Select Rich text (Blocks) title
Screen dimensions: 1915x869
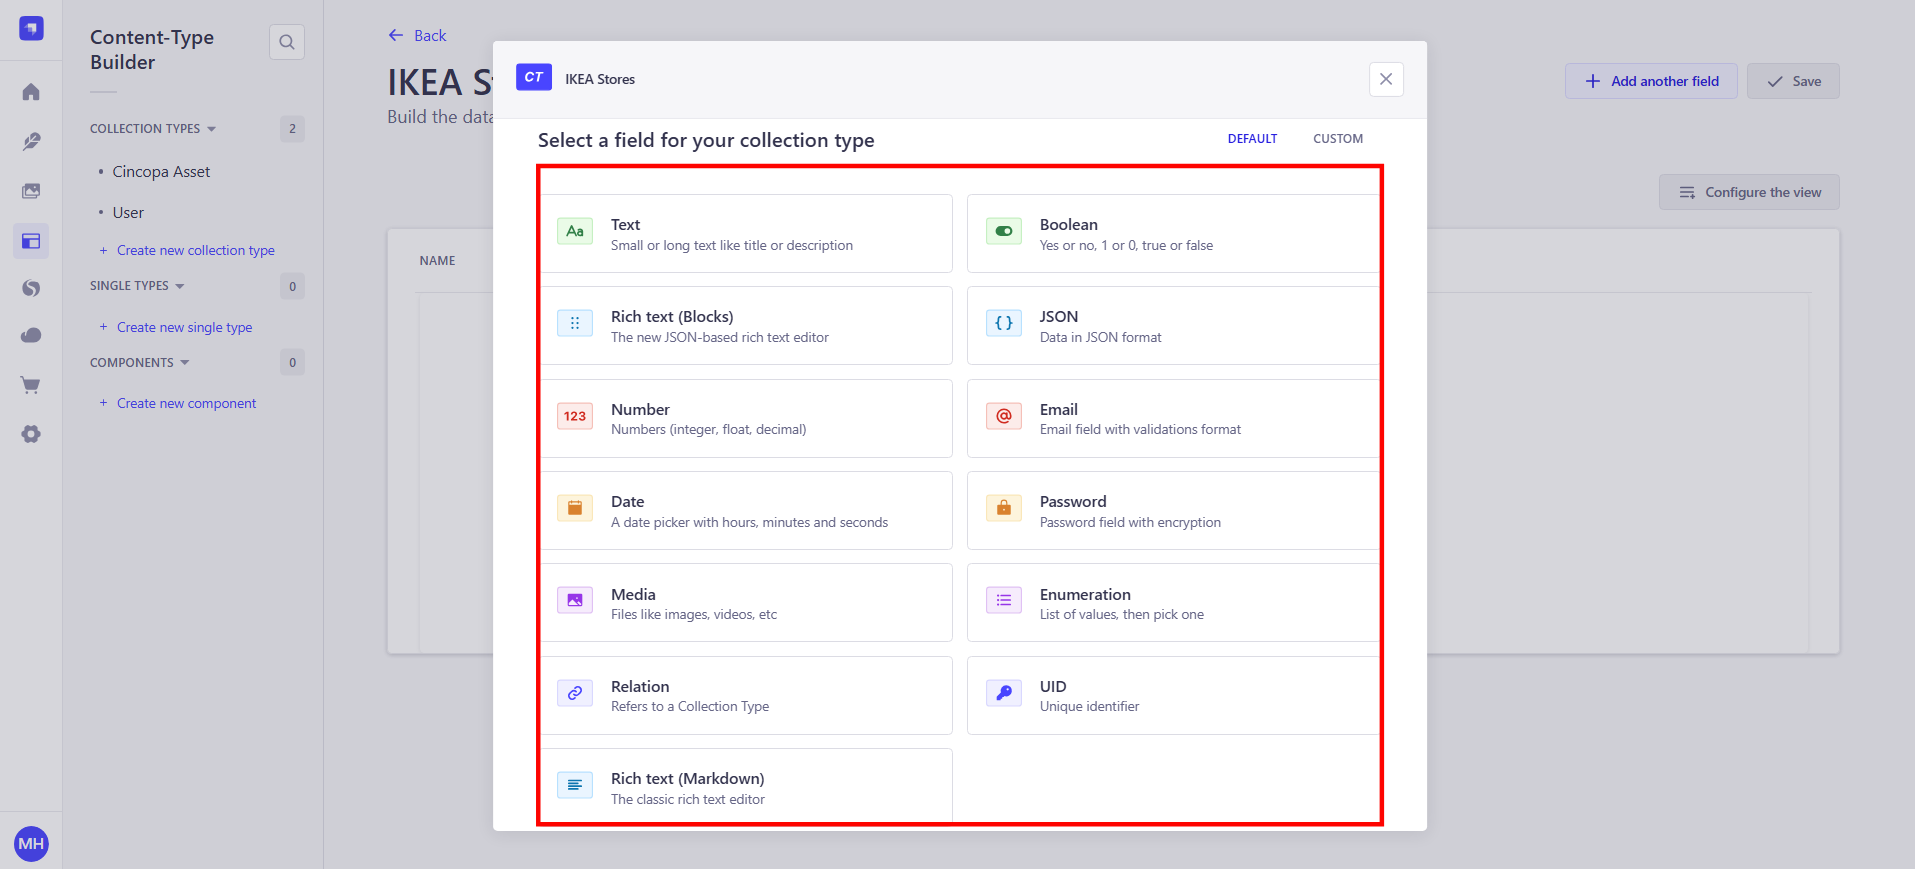(x=672, y=317)
